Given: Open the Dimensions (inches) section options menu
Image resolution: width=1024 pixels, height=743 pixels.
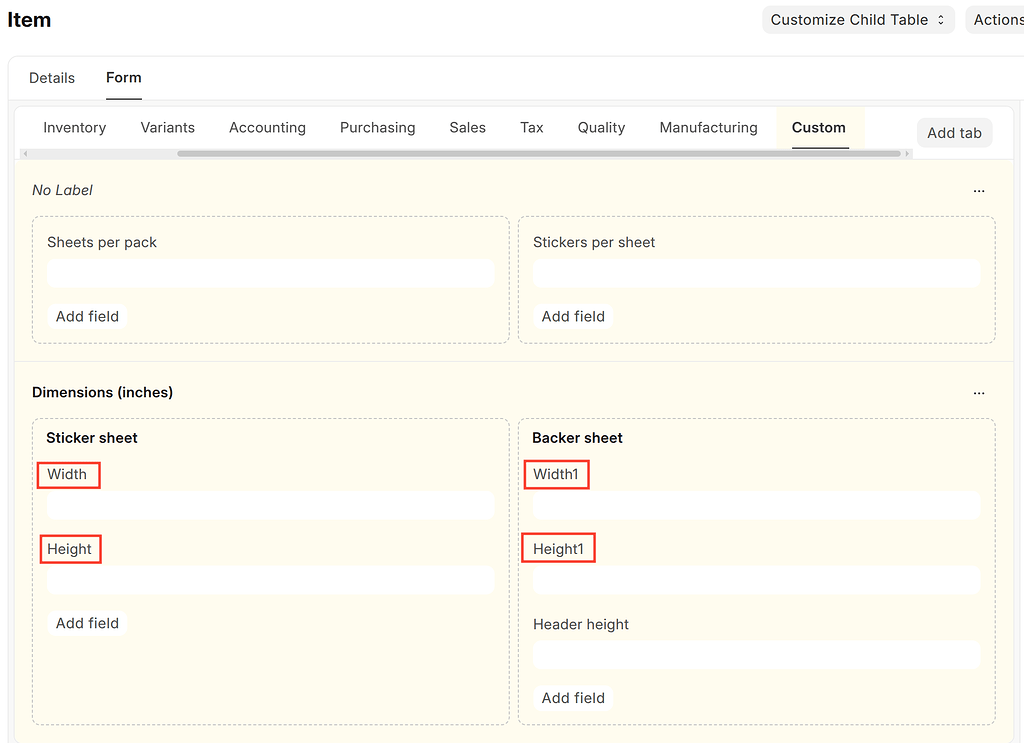Looking at the screenshot, I should point(979,392).
